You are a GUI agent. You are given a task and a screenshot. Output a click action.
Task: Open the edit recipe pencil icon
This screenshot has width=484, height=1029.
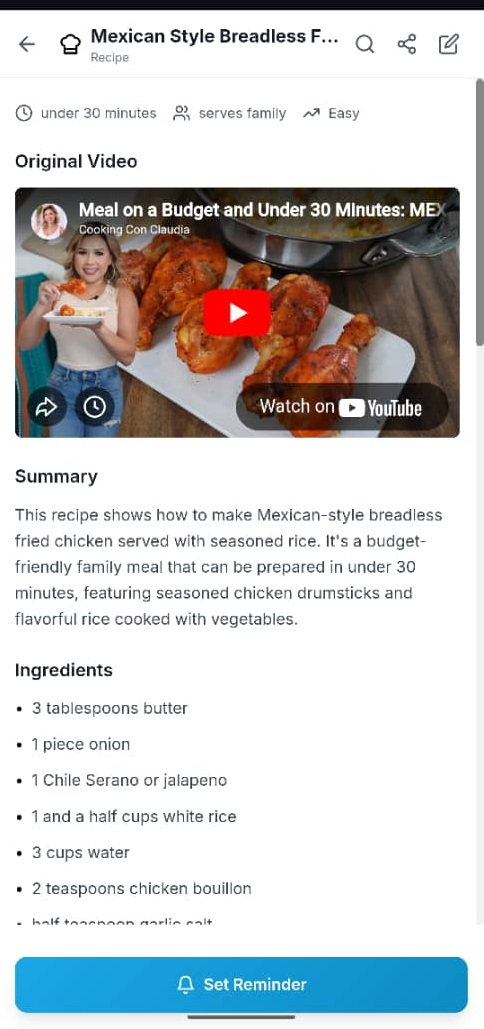tap(449, 44)
